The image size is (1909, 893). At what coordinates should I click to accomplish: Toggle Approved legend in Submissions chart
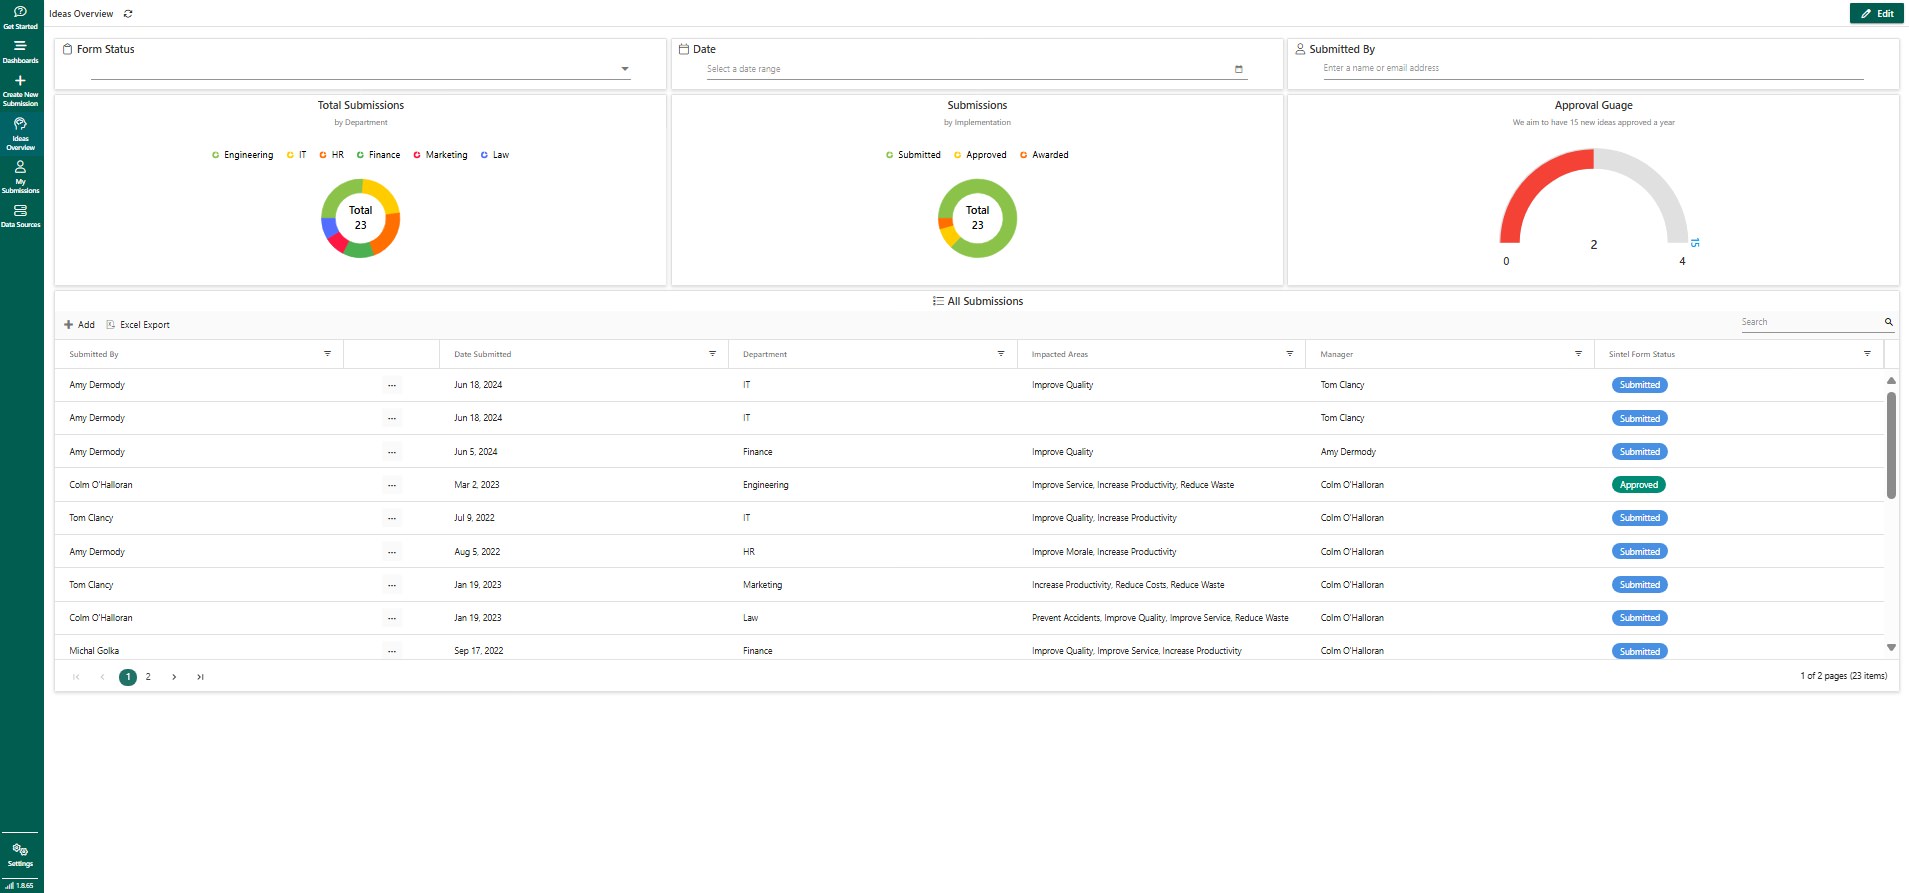click(x=980, y=155)
